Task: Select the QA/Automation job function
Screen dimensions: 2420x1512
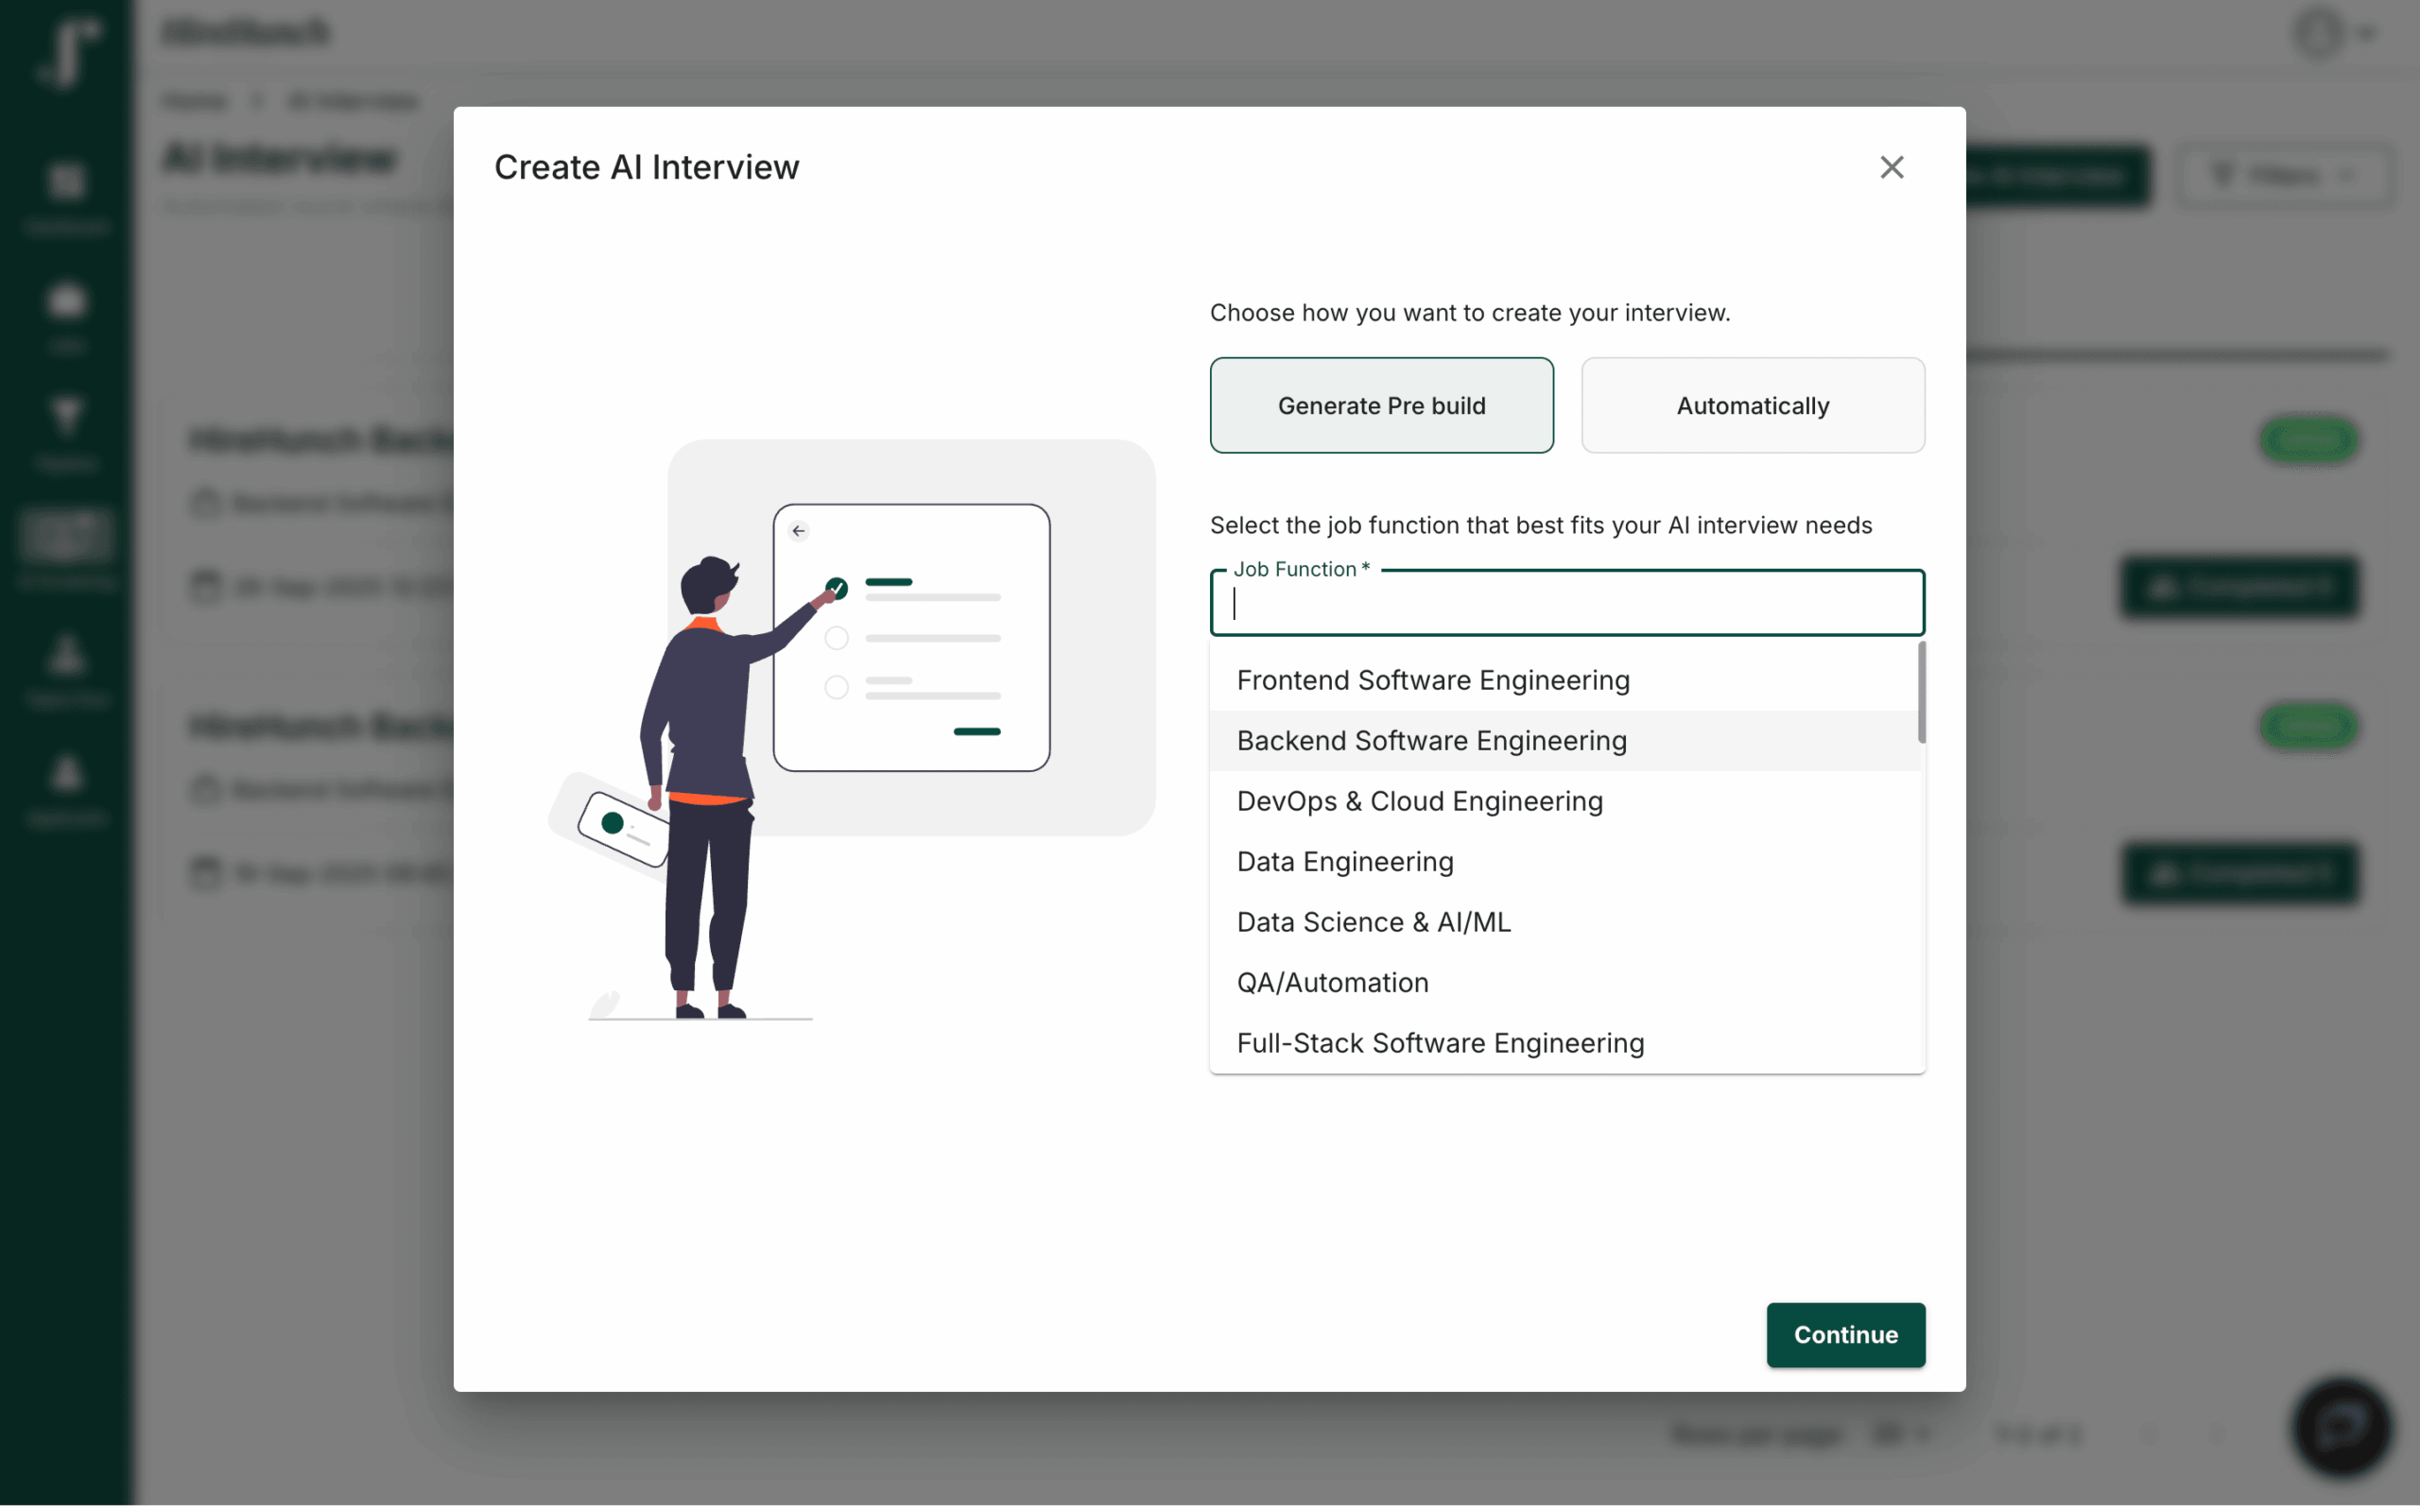Action: 1332,983
